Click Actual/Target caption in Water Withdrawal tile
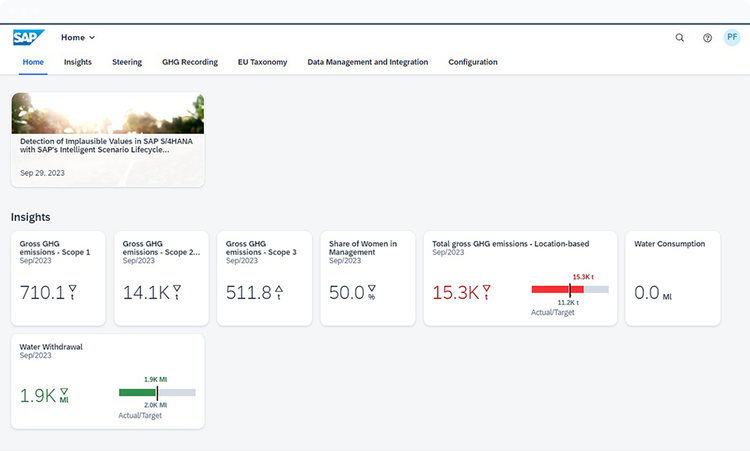The image size is (750, 451). (140, 416)
